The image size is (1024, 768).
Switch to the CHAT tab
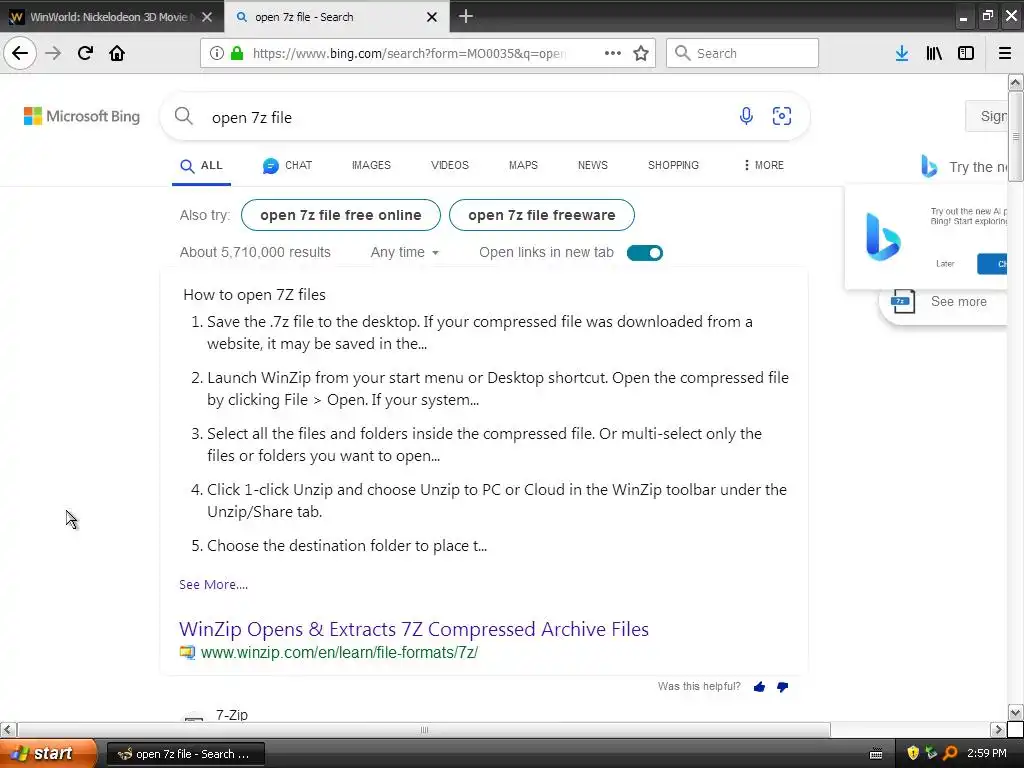(x=287, y=165)
